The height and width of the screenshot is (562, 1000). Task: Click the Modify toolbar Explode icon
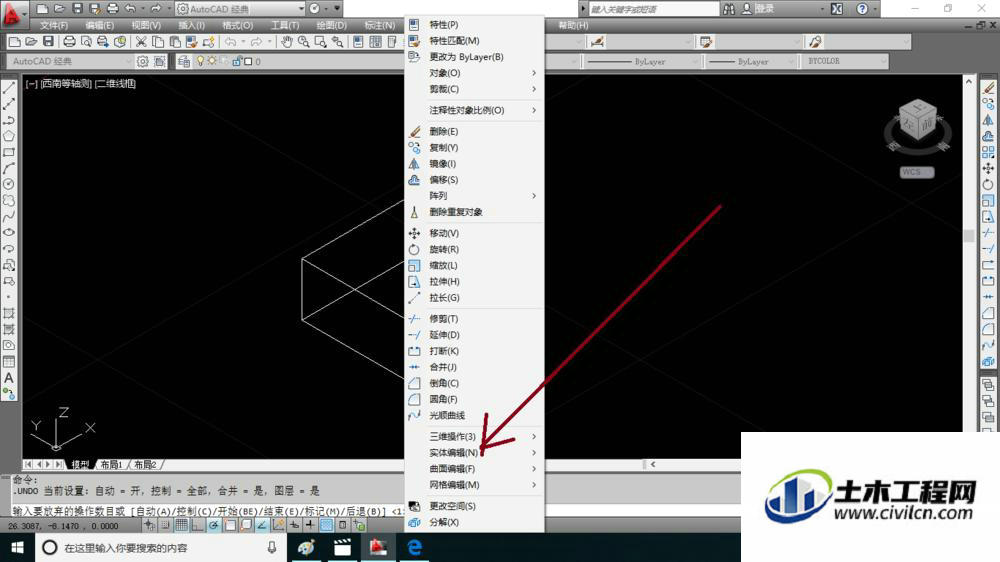click(x=988, y=362)
